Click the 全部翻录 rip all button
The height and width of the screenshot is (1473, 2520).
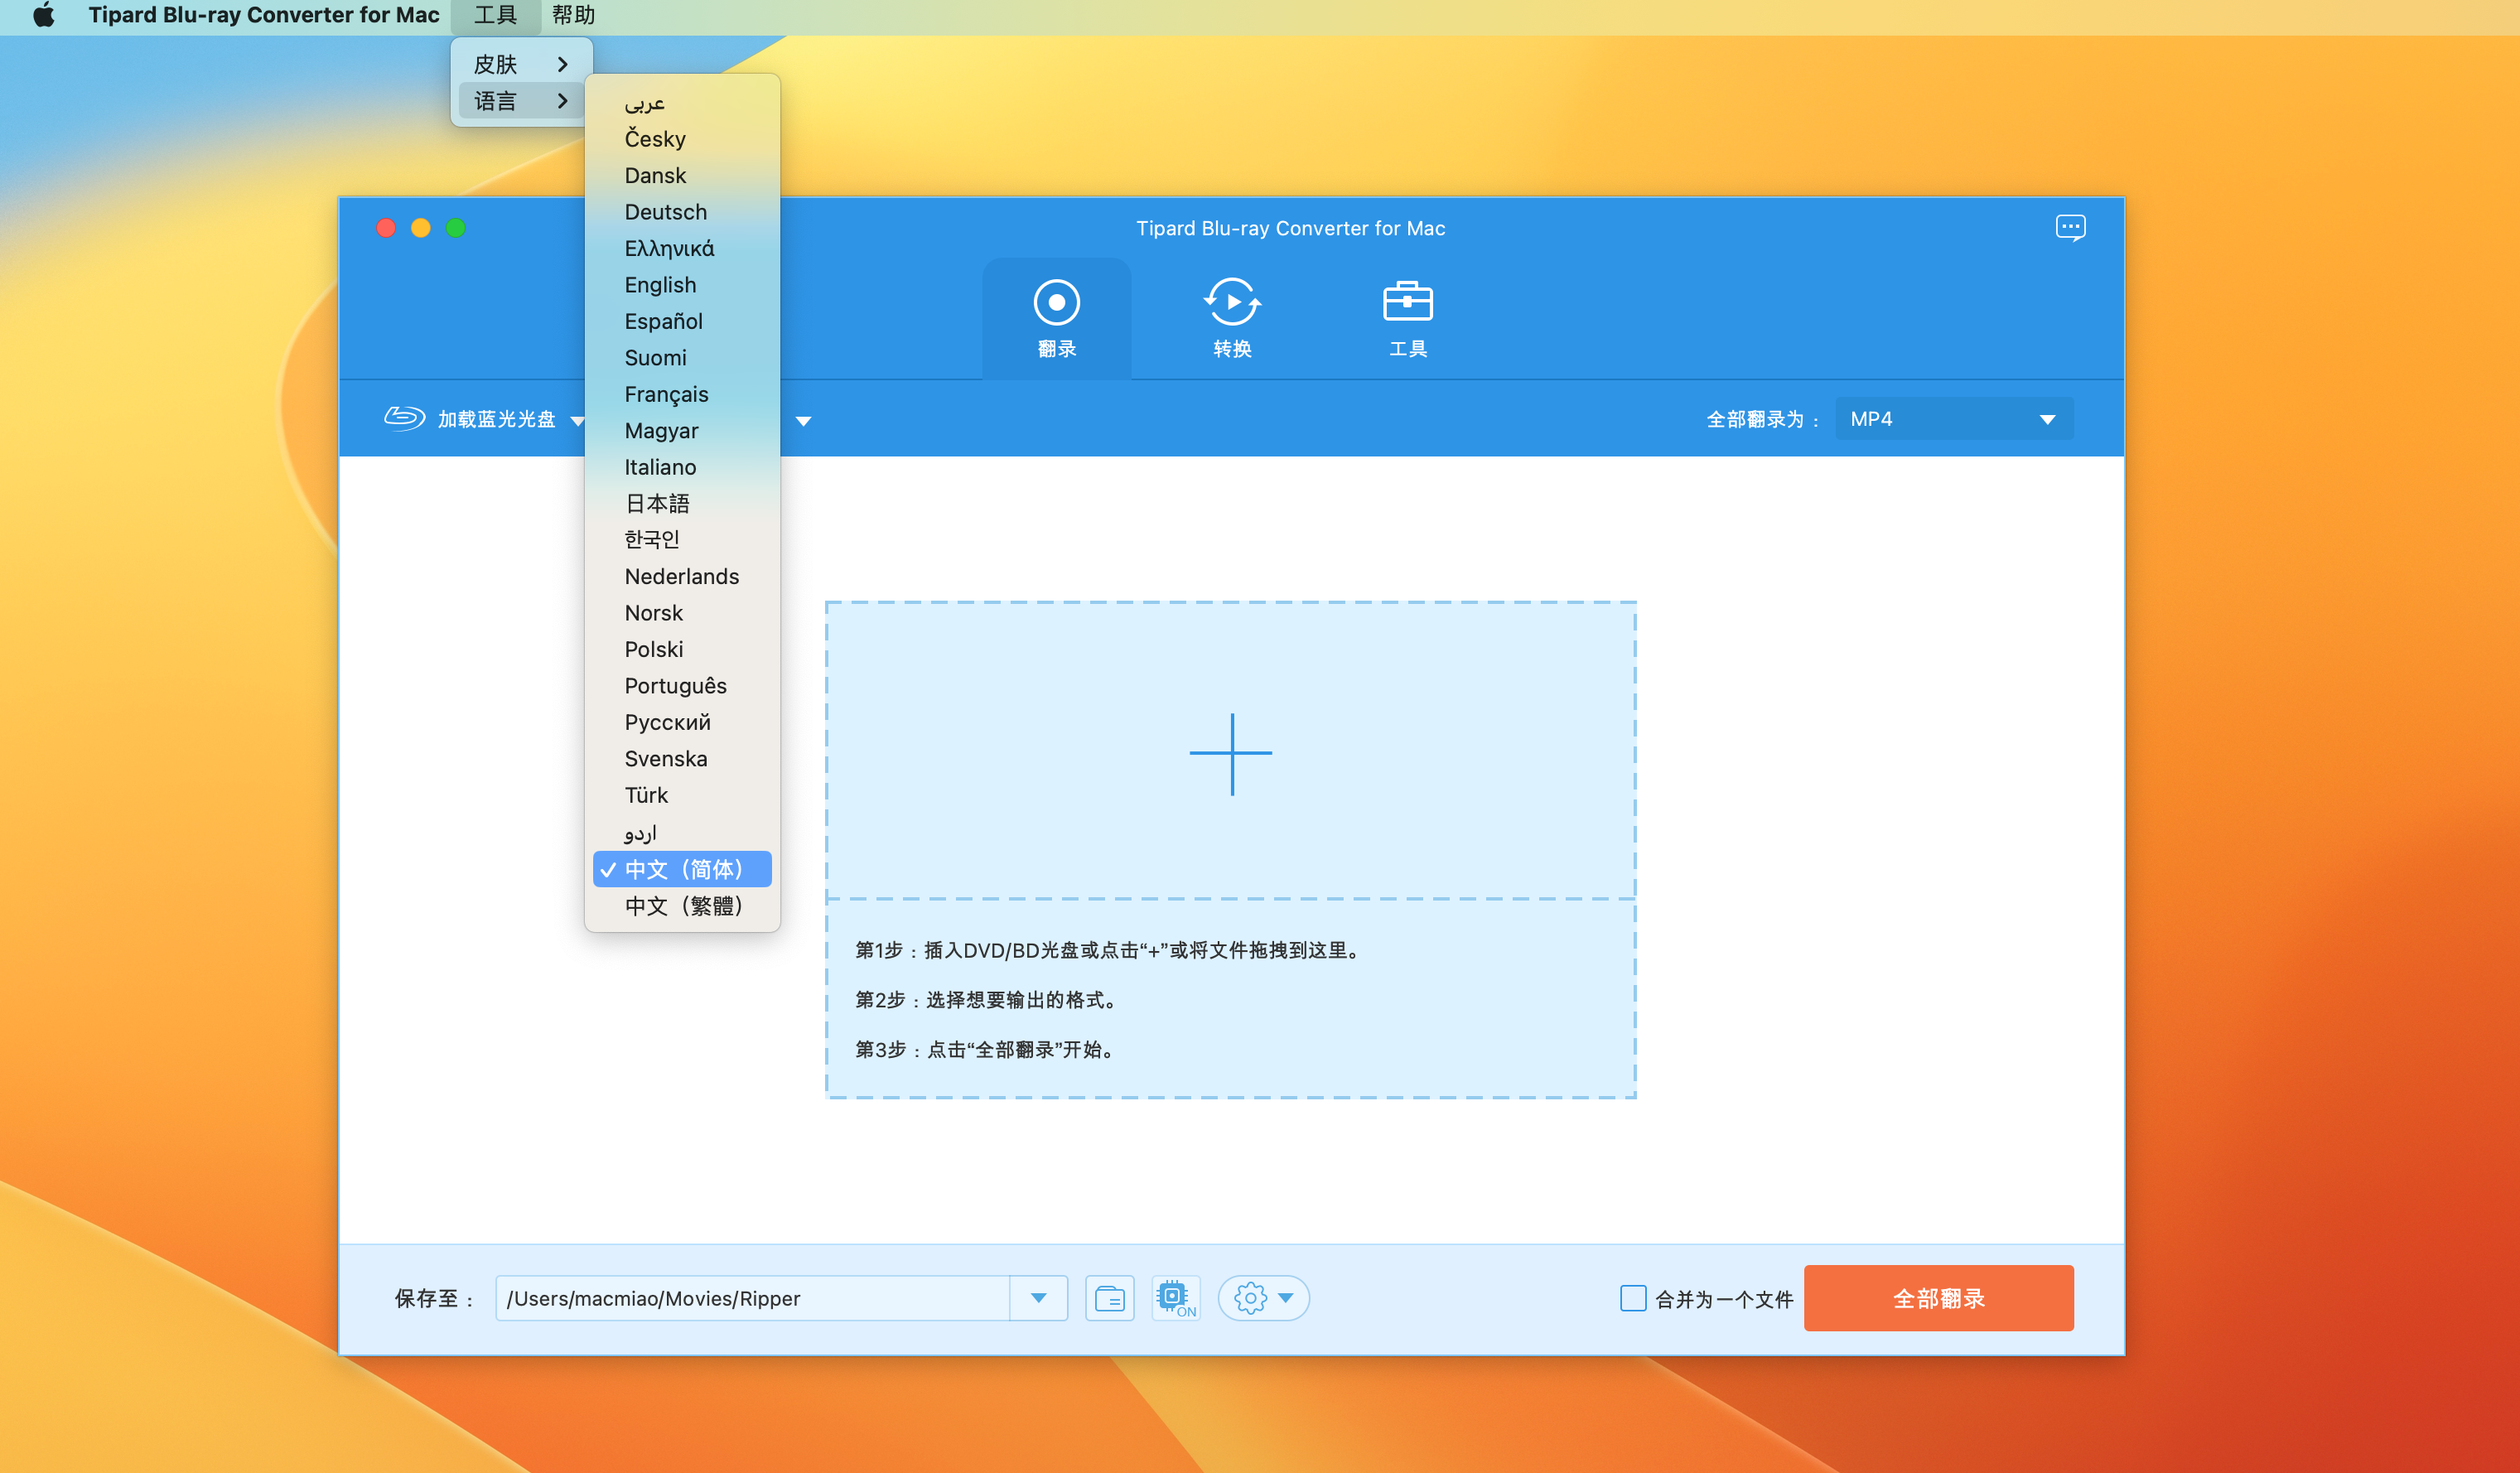tap(1937, 1298)
